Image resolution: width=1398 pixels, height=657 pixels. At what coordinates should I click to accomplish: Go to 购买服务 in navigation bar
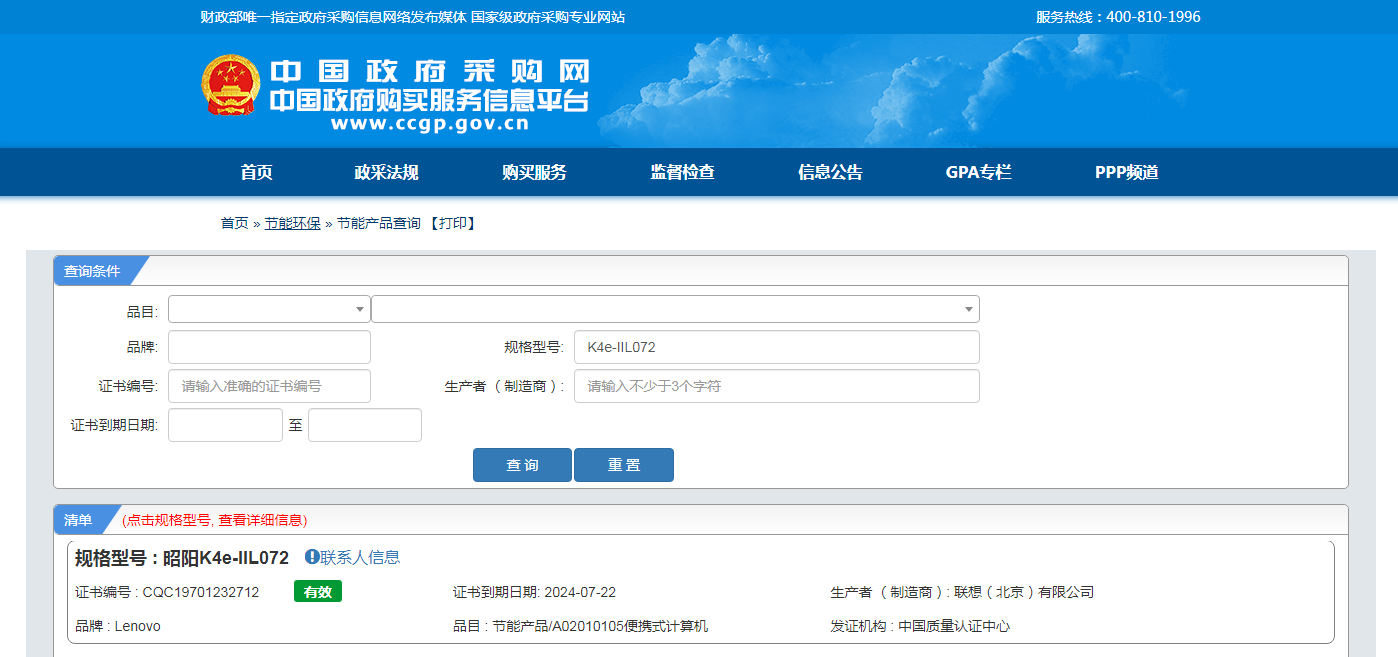[534, 172]
